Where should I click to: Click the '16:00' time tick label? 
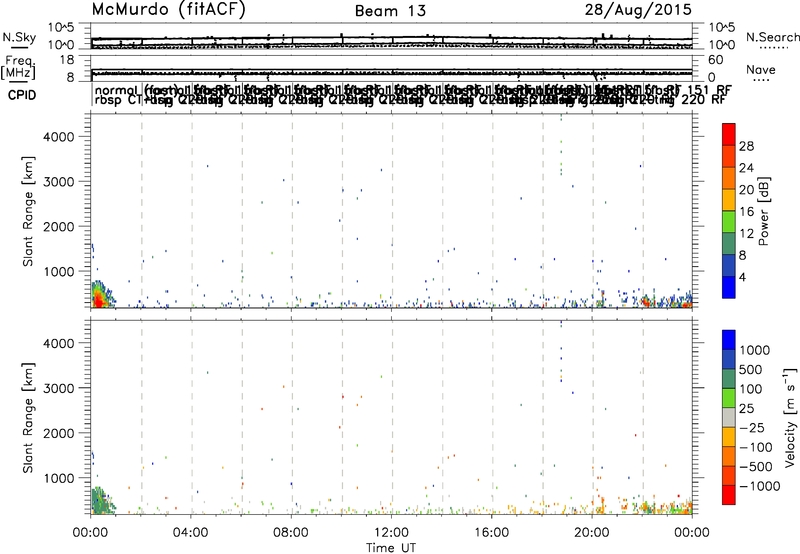point(492,533)
